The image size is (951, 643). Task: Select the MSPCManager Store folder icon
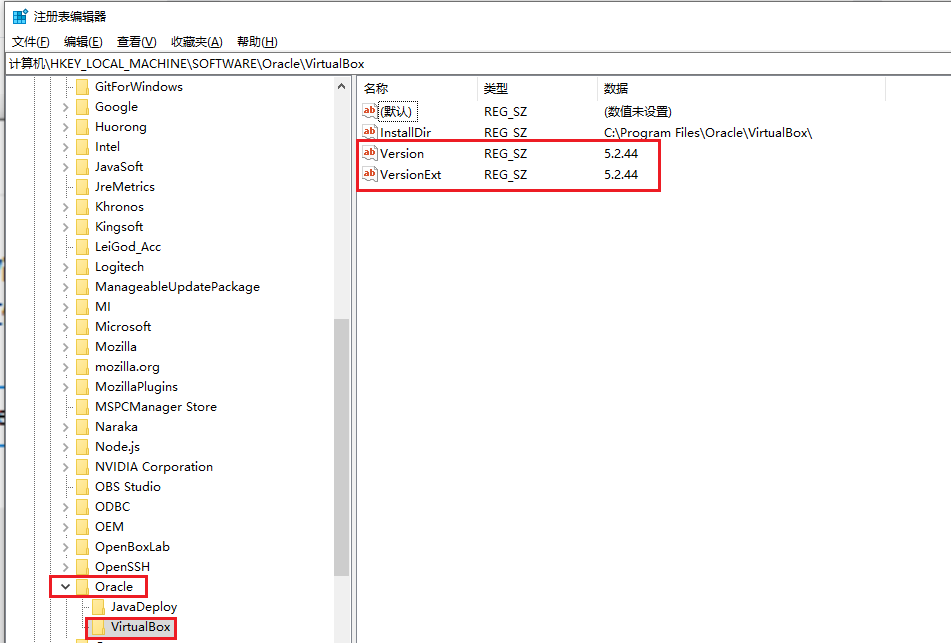point(82,408)
